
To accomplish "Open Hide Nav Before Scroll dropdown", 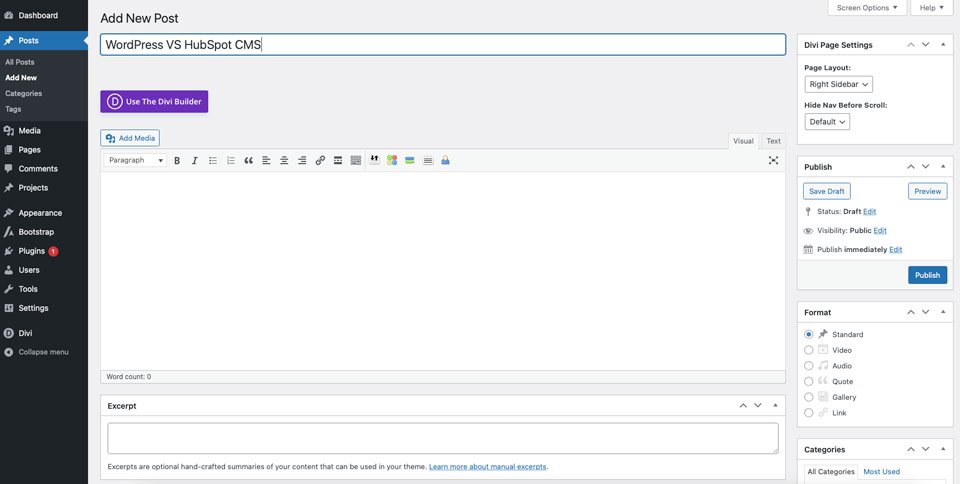I will click(827, 122).
